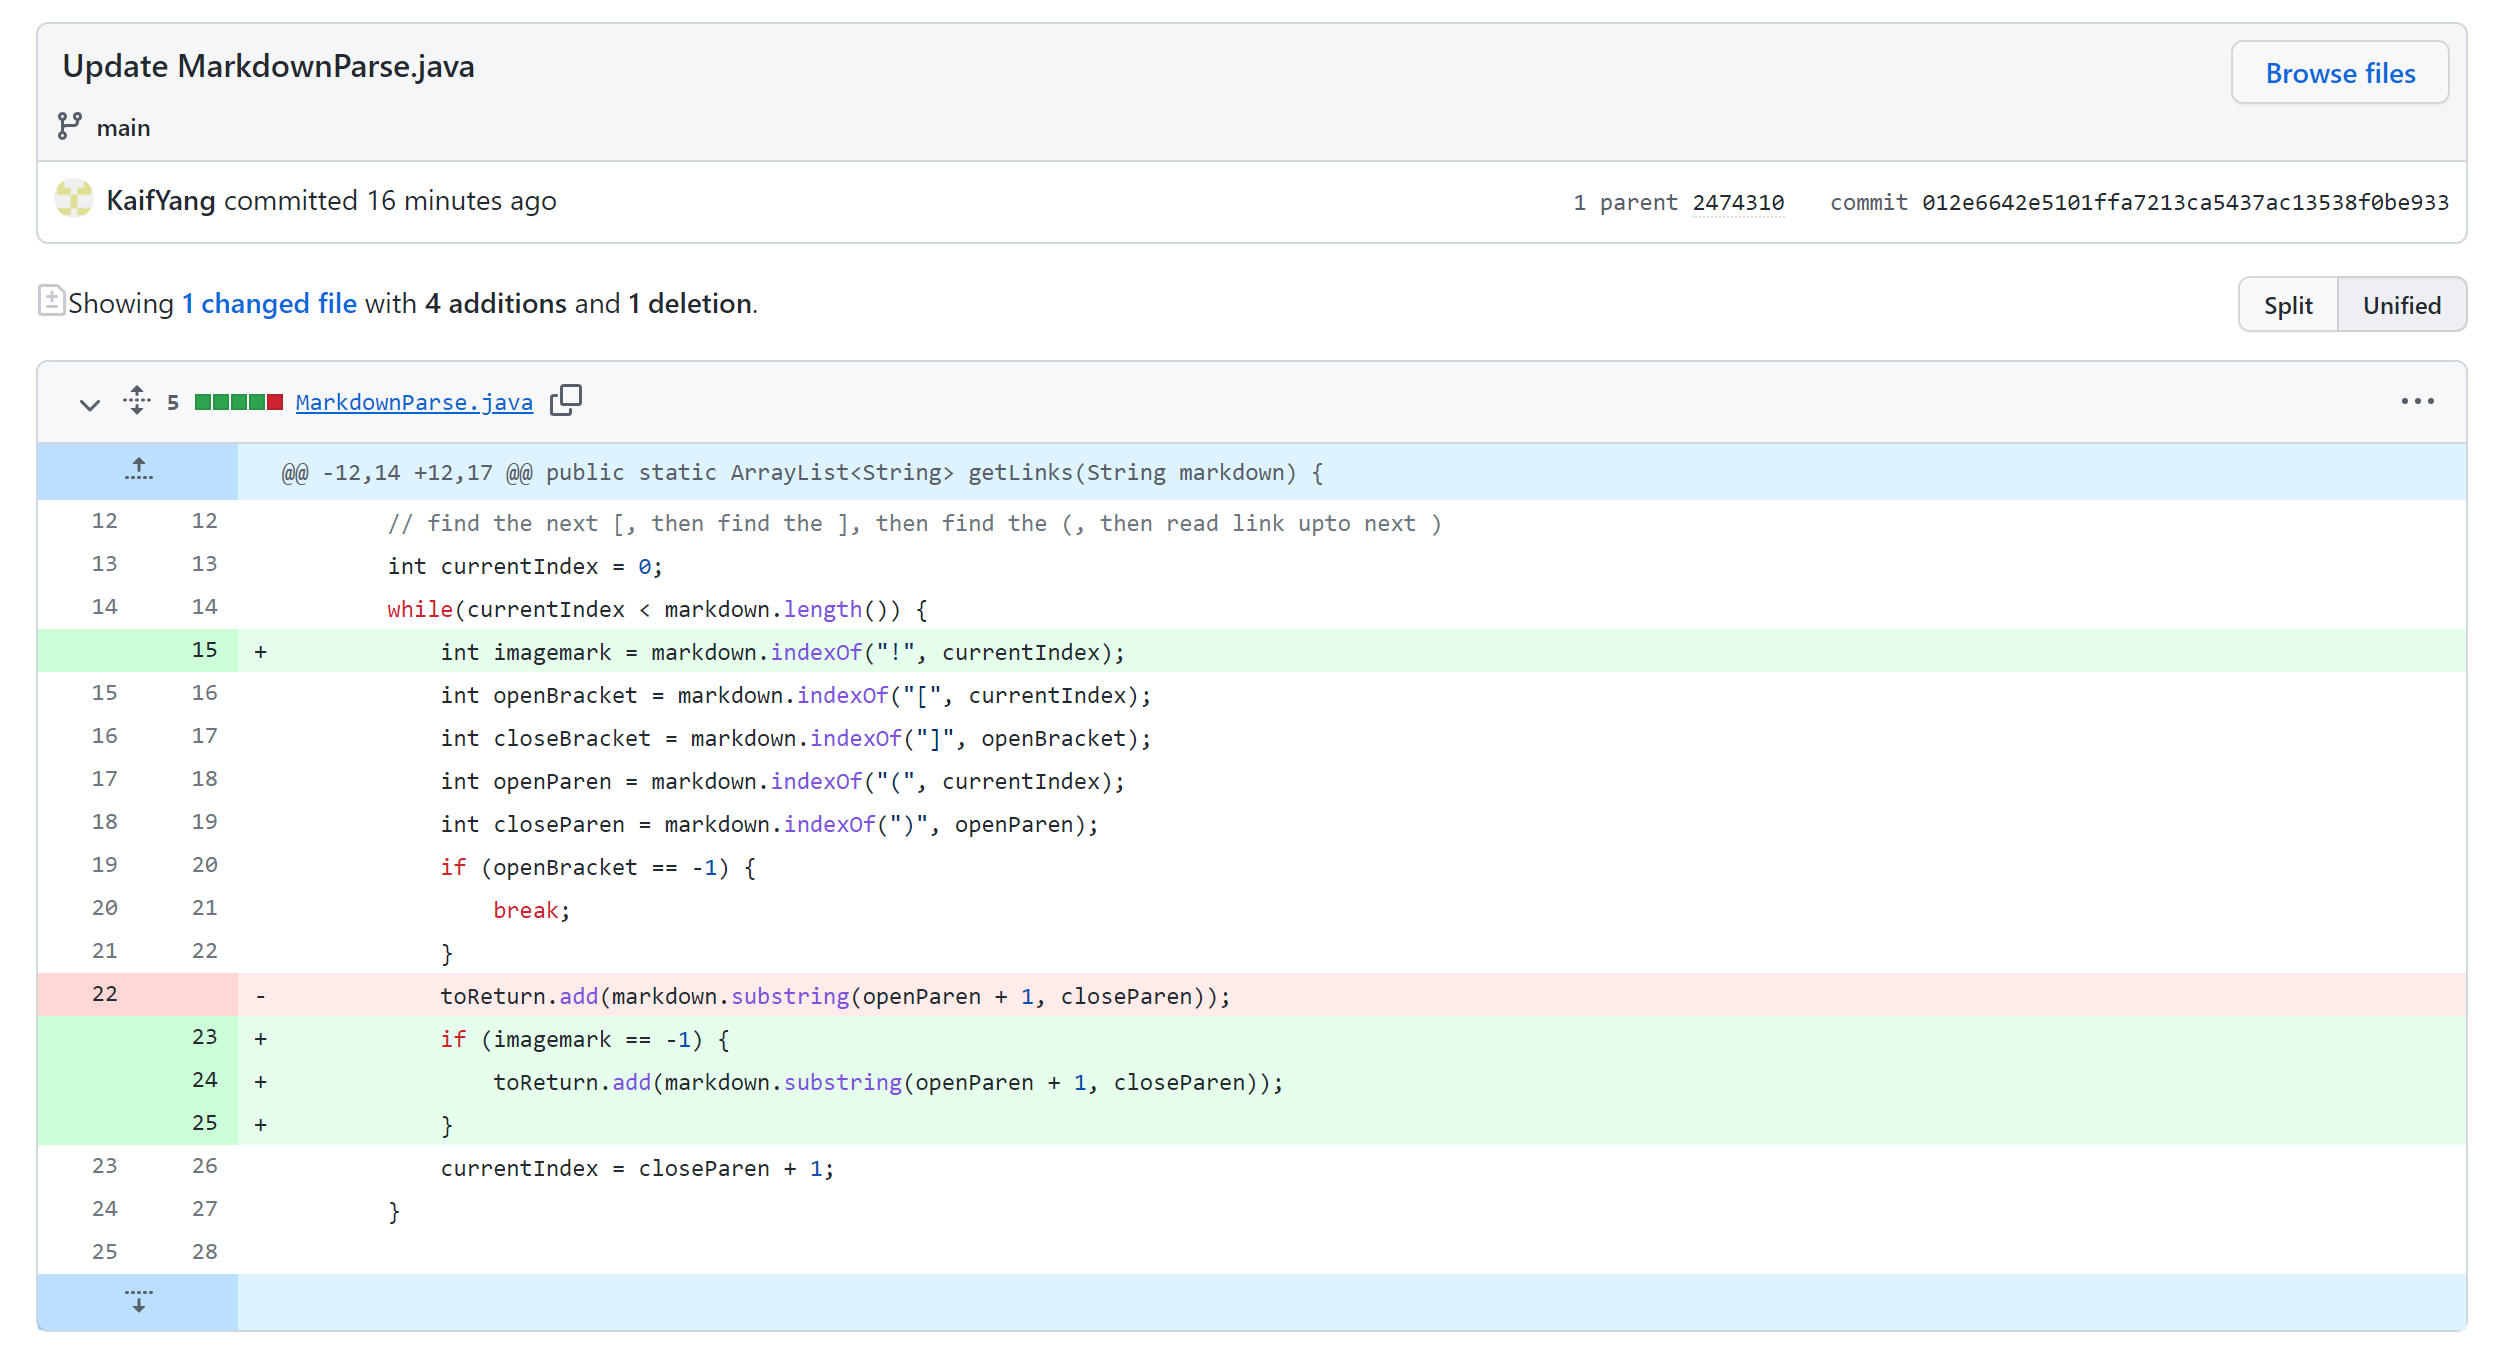
Task: Expand hidden lines above the diff
Action: (x=138, y=470)
